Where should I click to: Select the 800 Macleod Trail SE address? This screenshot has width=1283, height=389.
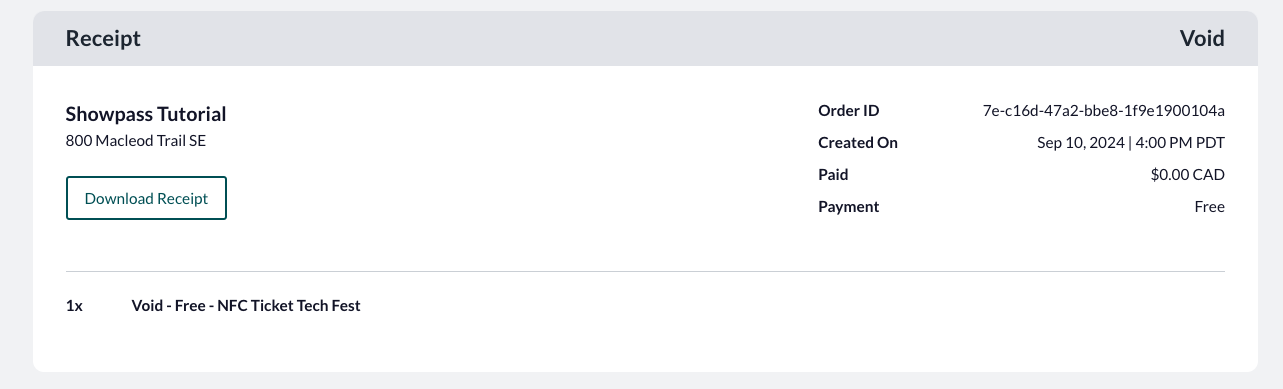[x=136, y=141]
